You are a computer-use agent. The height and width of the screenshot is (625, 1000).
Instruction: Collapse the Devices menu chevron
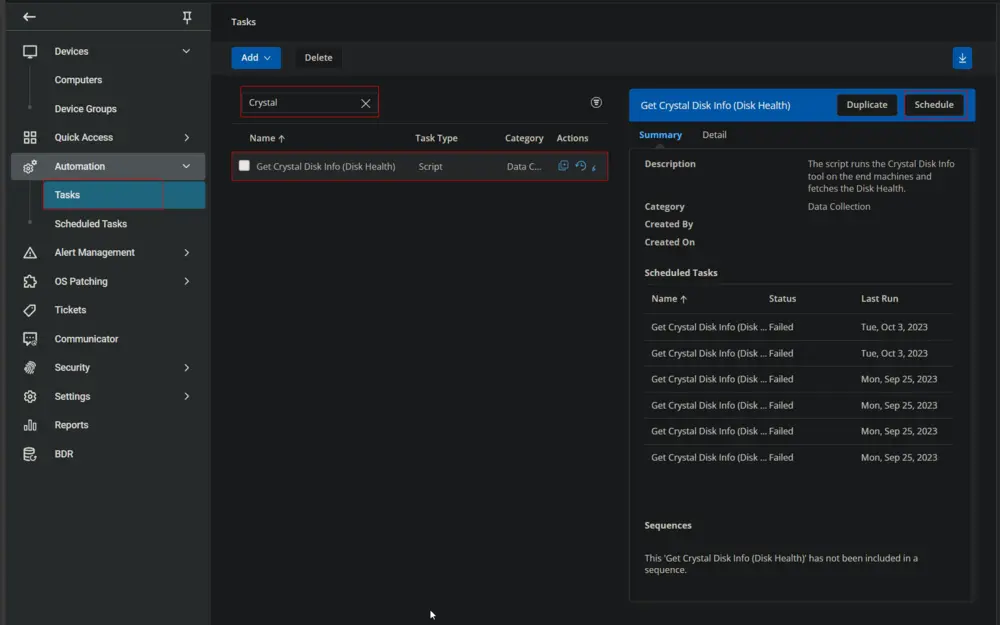point(186,51)
